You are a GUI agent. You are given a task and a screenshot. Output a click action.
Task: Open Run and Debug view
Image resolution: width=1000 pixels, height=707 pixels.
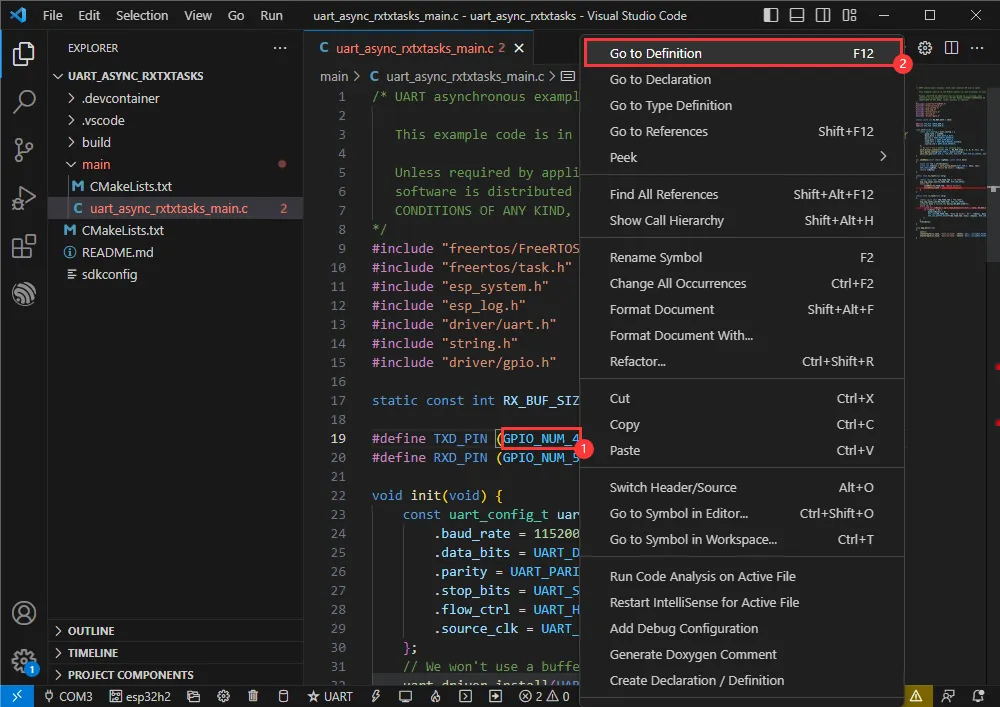tap(24, 198)
